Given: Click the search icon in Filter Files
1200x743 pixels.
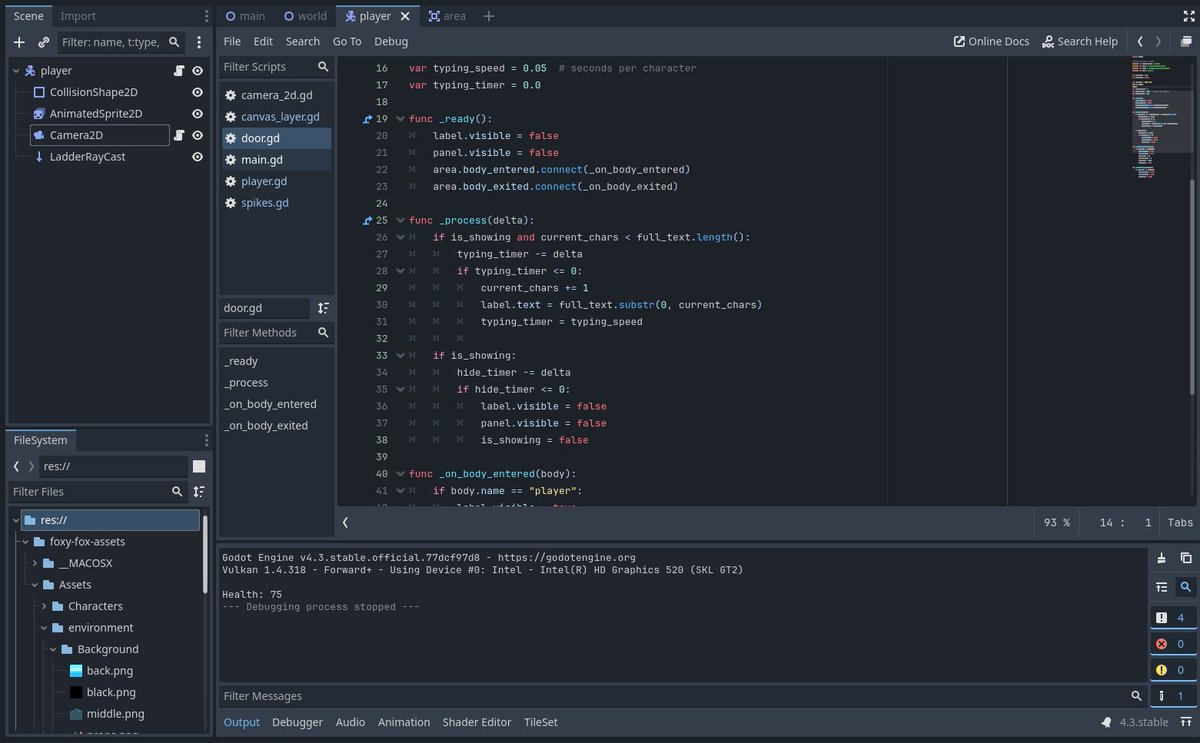Looking at the screenshot, I should point(177,492).
